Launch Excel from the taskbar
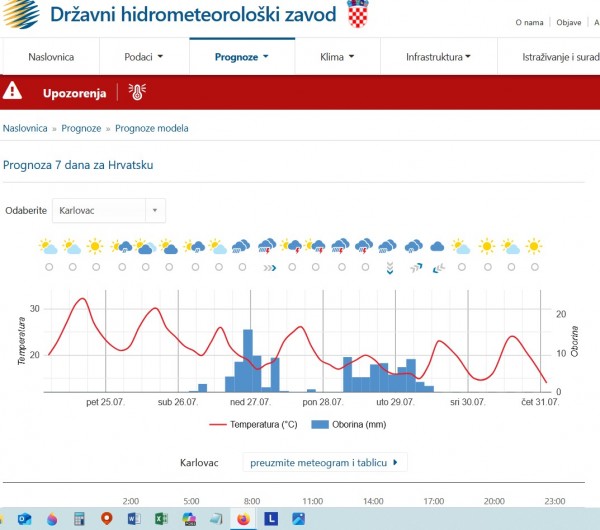 (161, 519)
